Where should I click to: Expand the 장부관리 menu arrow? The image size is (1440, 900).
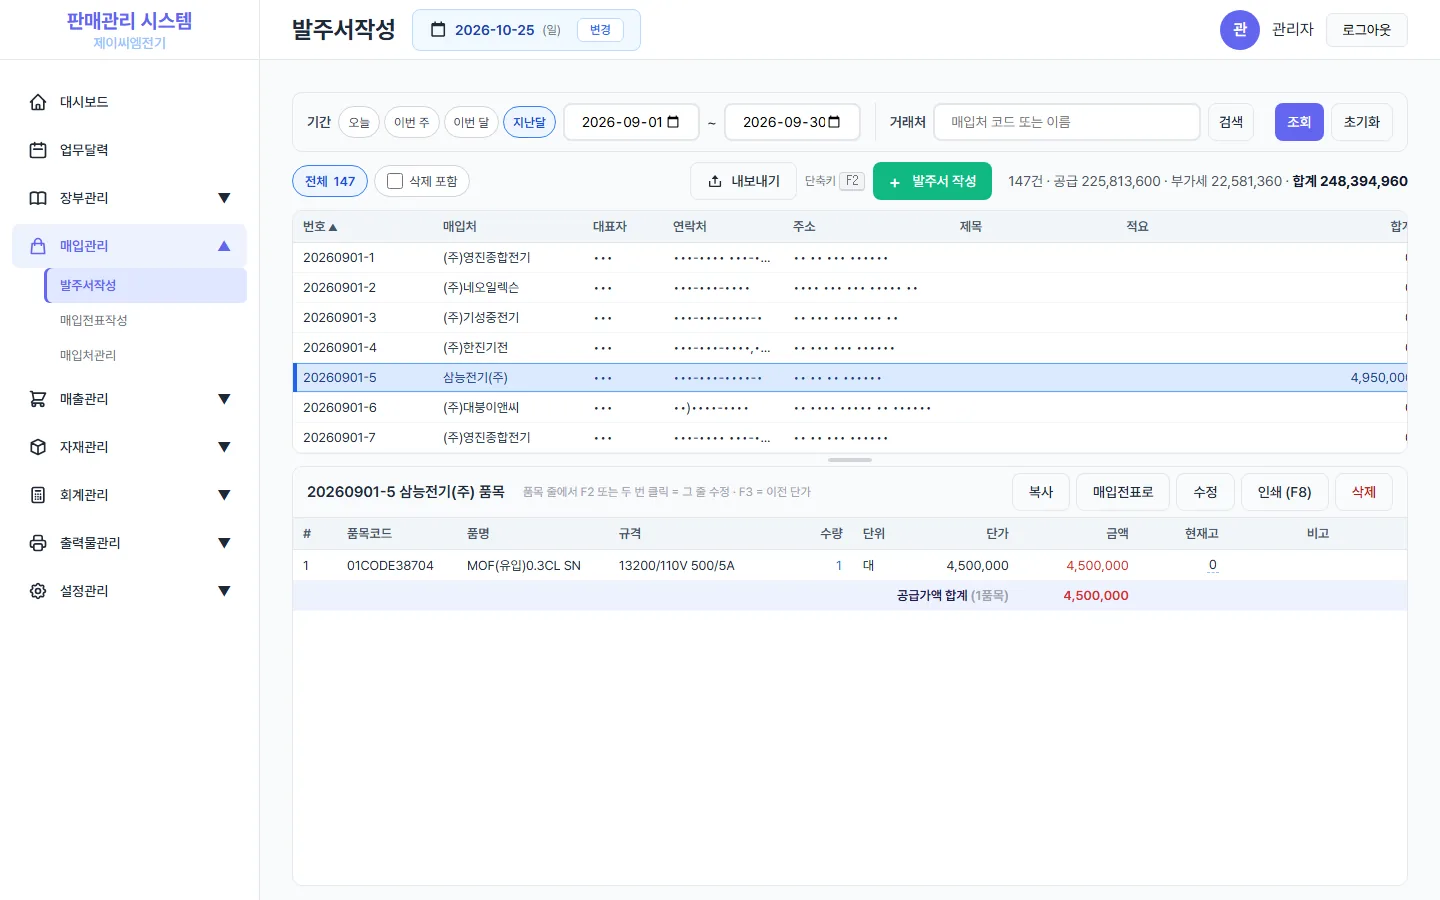(224, 198)
